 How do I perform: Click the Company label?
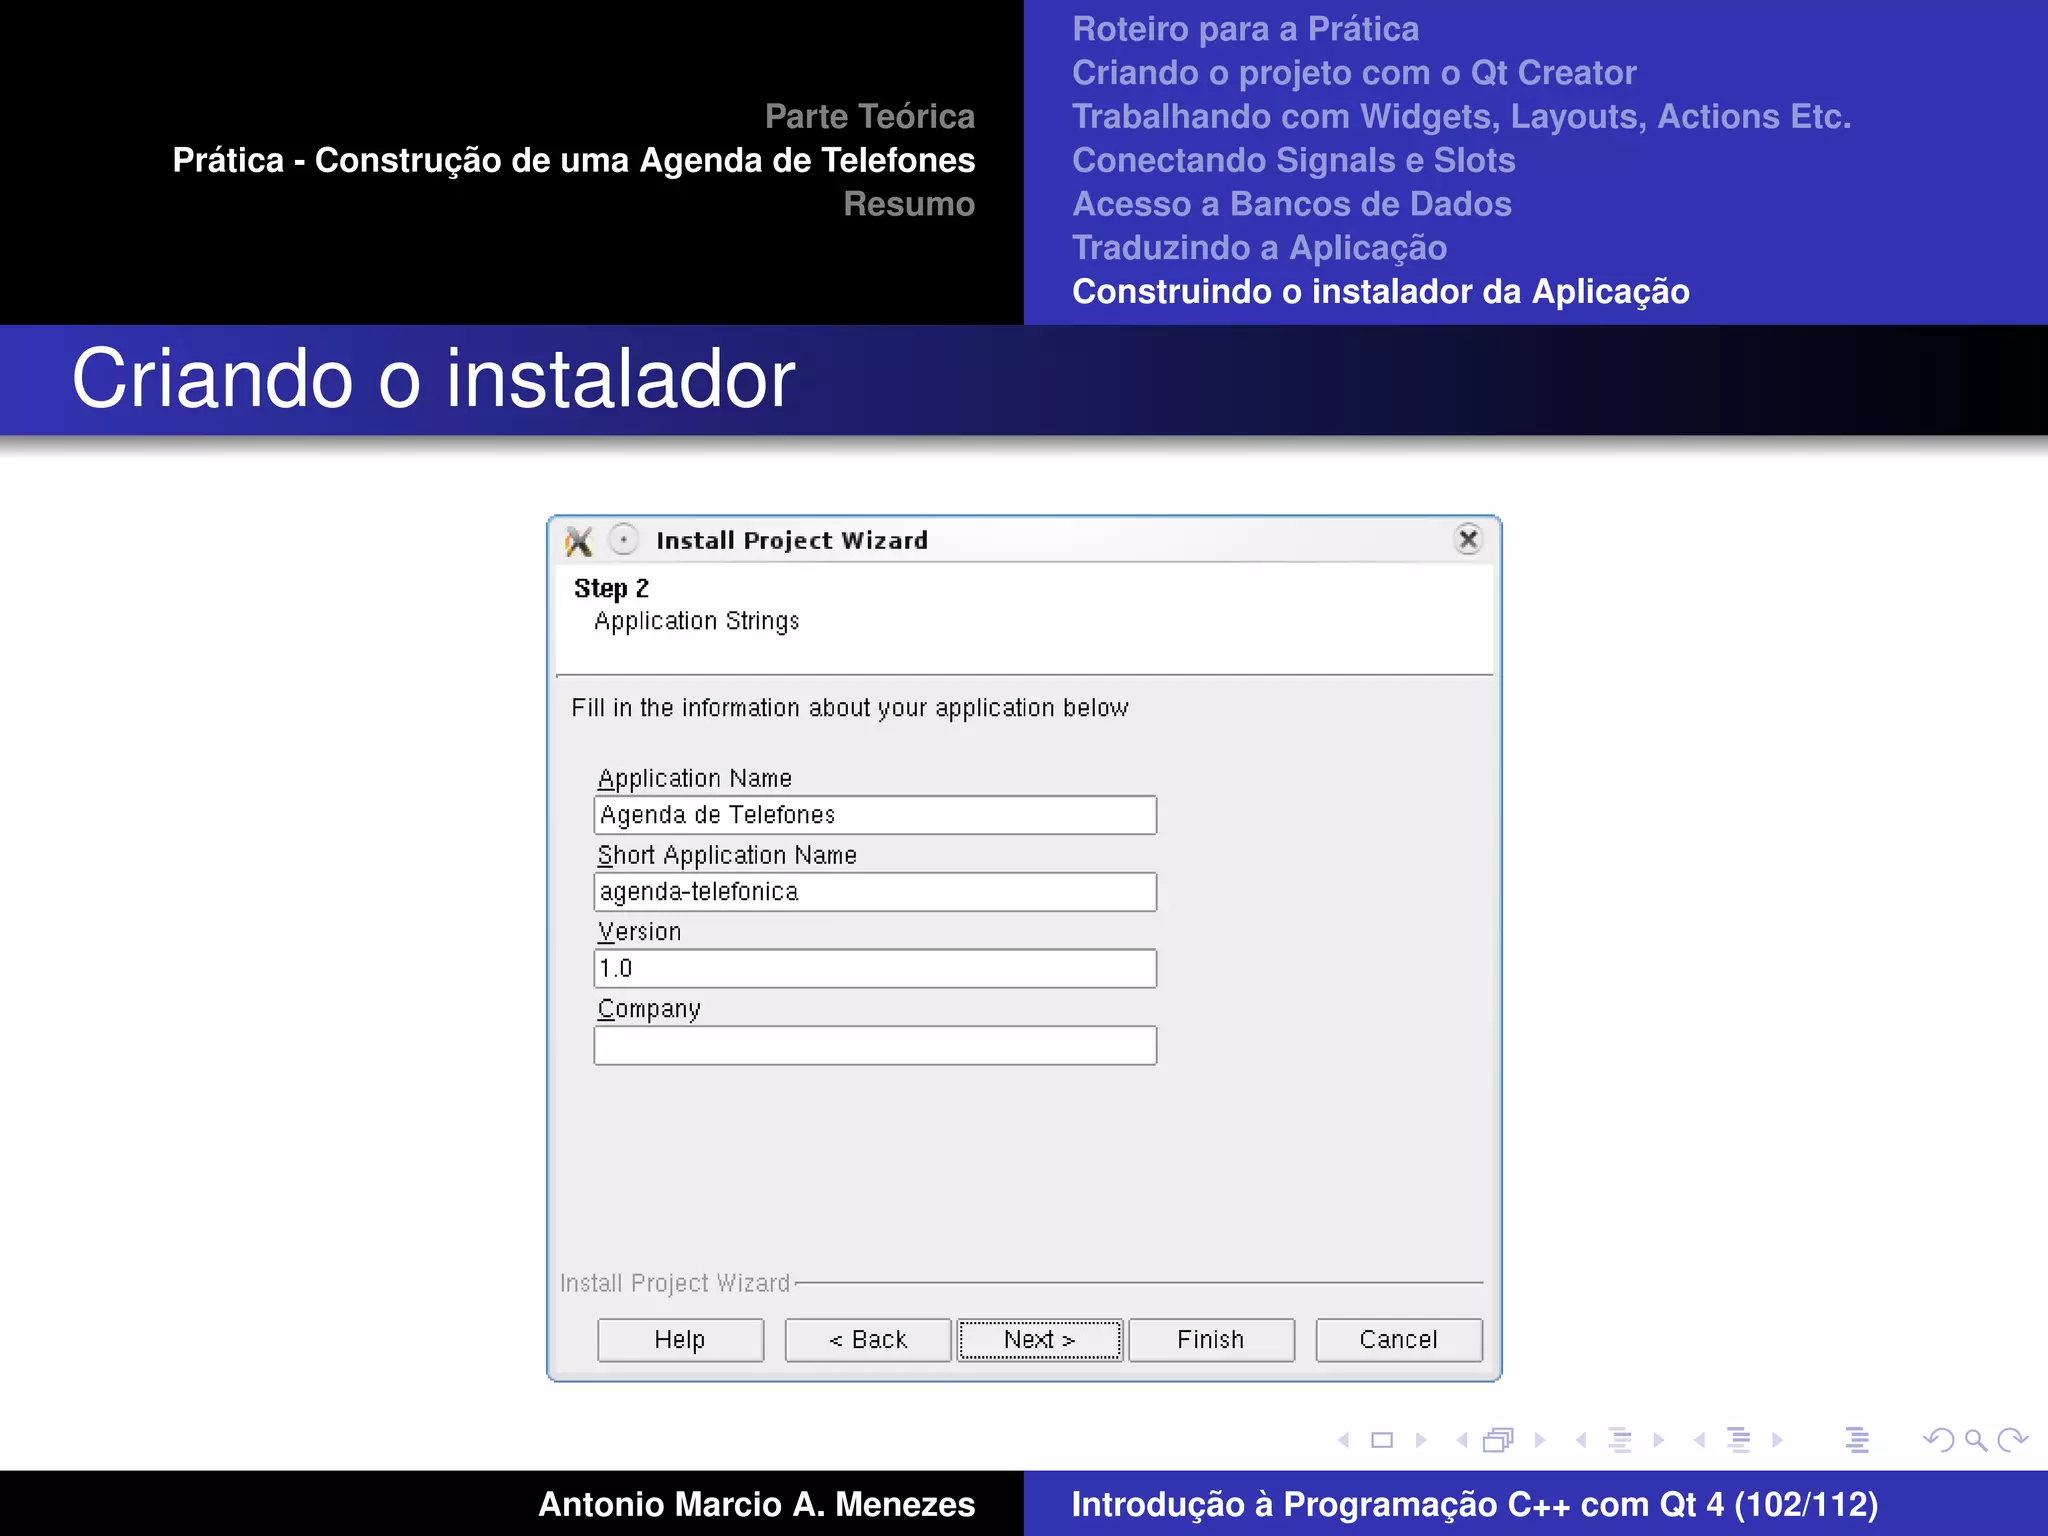click(648, 1009)
